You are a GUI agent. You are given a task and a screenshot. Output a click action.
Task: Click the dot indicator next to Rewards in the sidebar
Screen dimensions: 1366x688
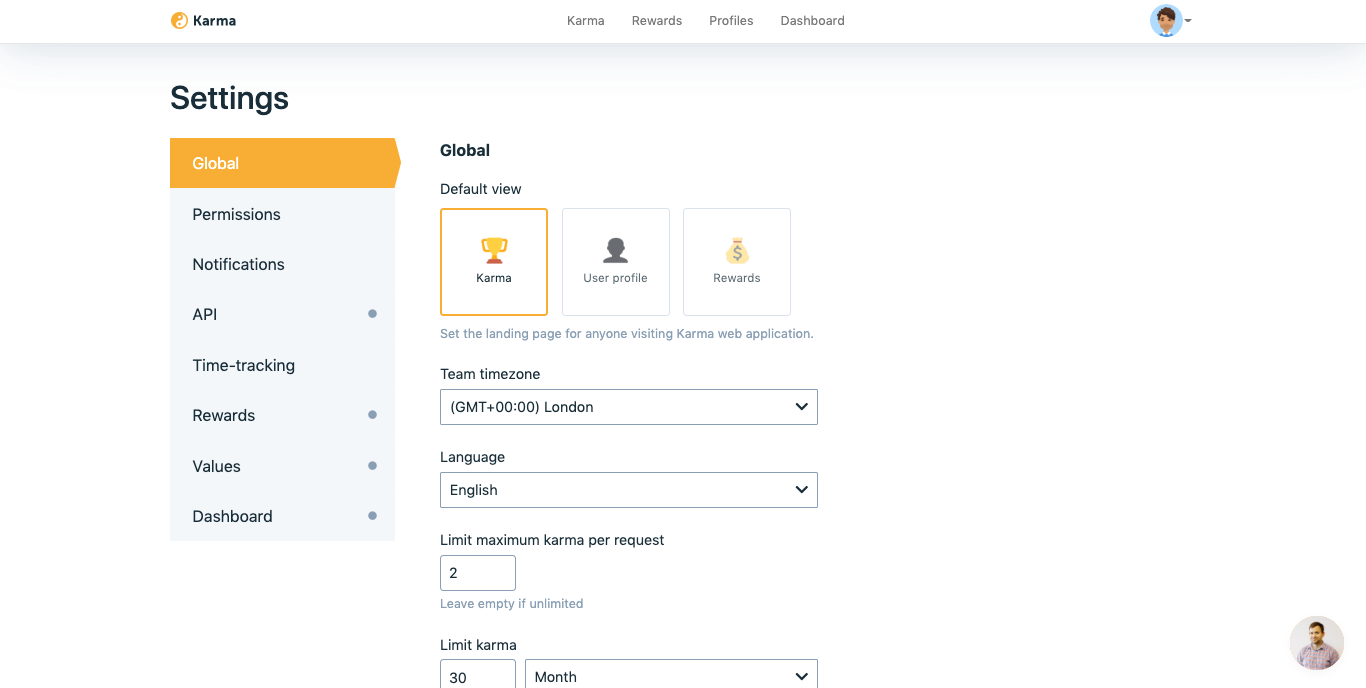click(373, 415)
